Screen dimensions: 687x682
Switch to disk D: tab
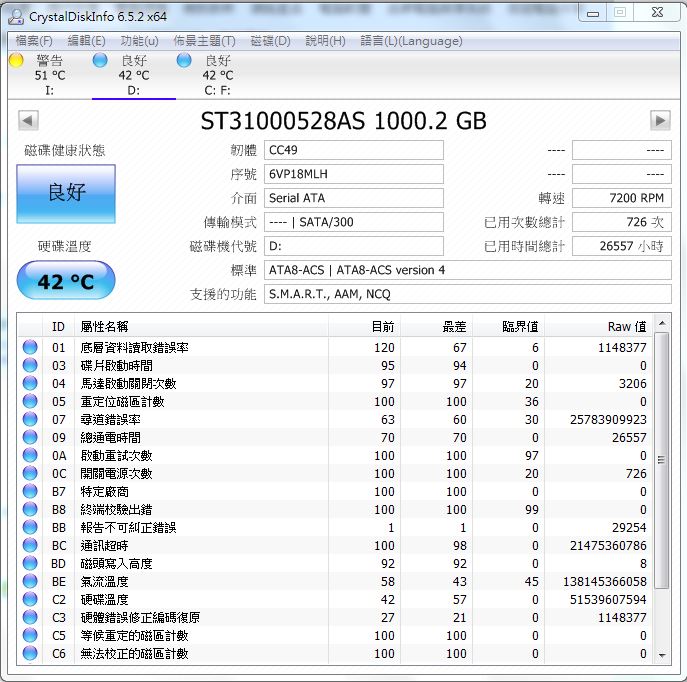tap(134, 75)
